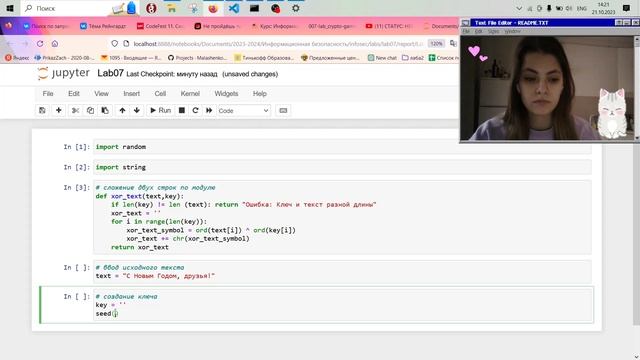This screenshot has width=640, height=360.
Task: Open the Help menu
Action: point(260,94)
